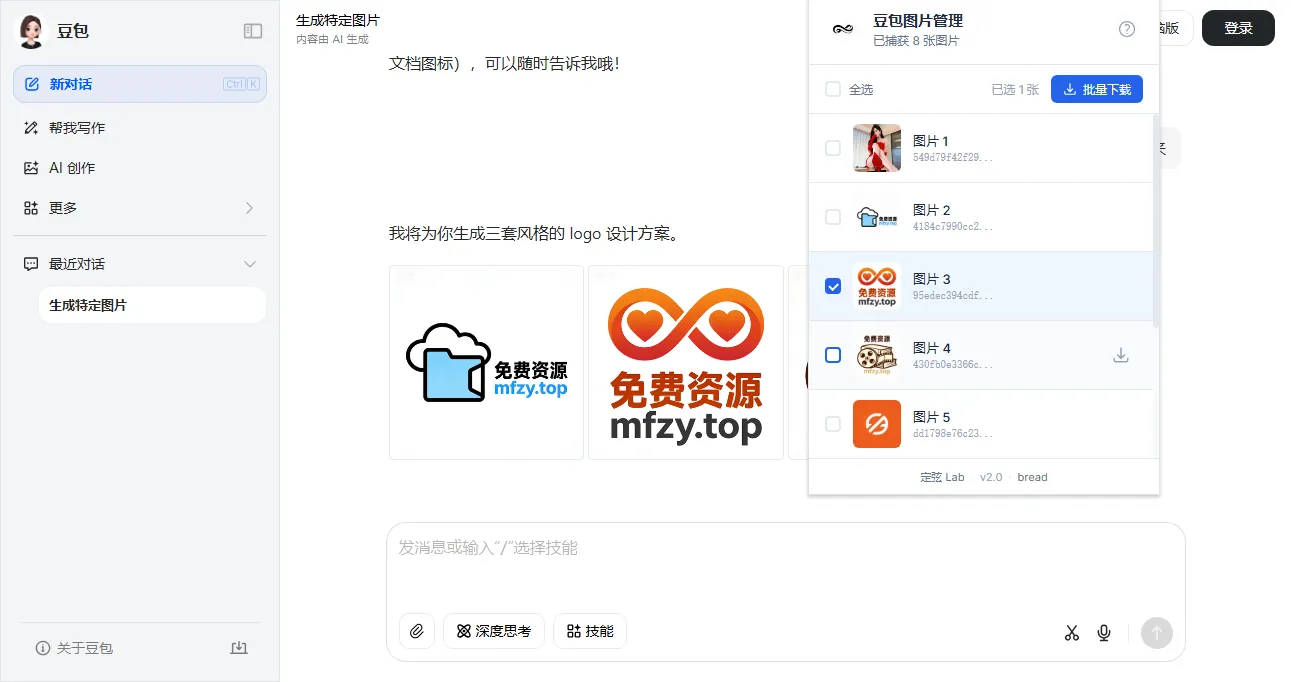
Task: Expand the 更多 menu chevron
Action: click(x=249, y=208)
